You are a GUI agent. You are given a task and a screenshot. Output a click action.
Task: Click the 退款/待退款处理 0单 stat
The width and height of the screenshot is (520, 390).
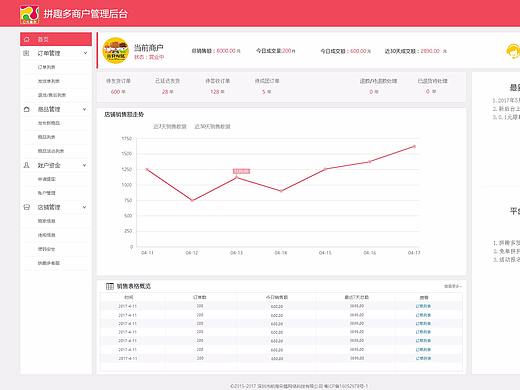[378, 86]
